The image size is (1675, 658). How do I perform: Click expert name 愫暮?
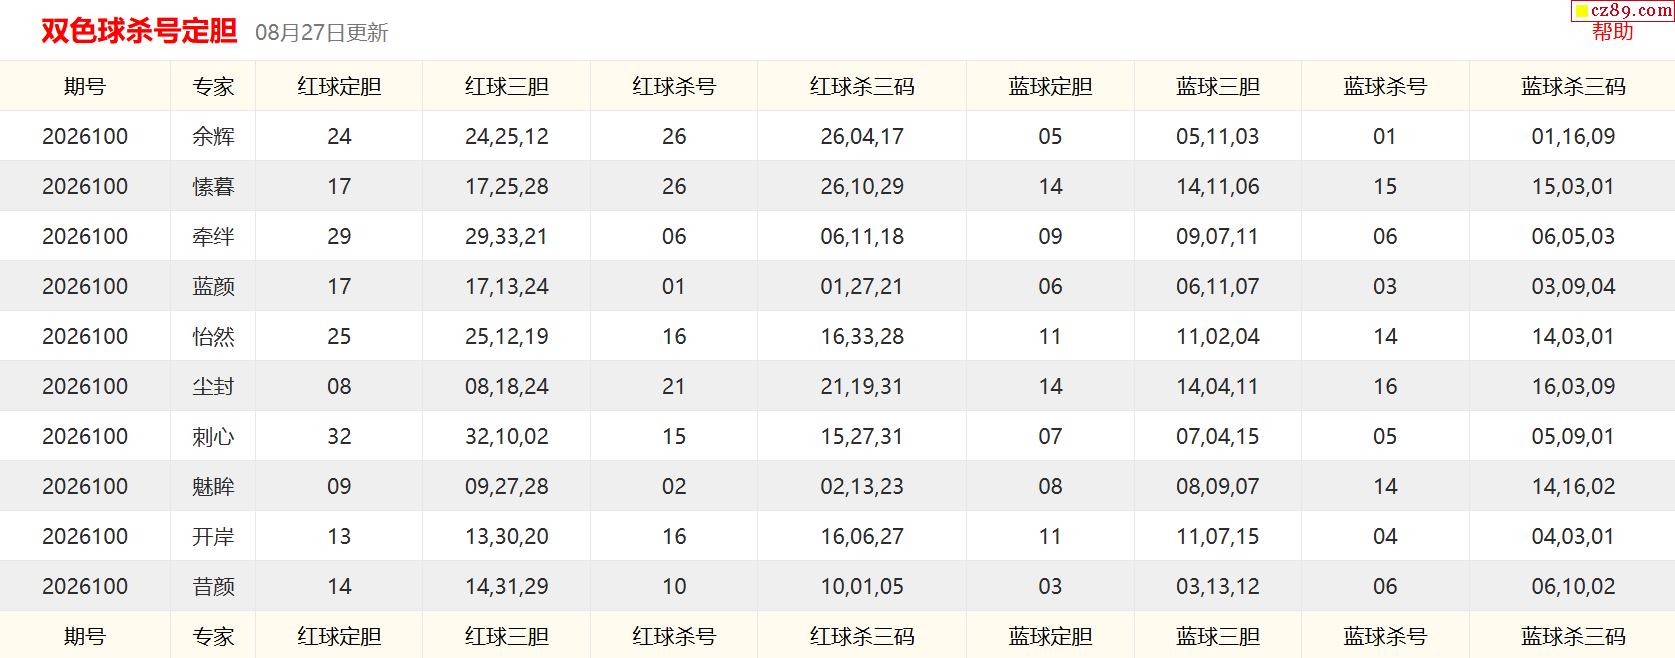[213, 187]
